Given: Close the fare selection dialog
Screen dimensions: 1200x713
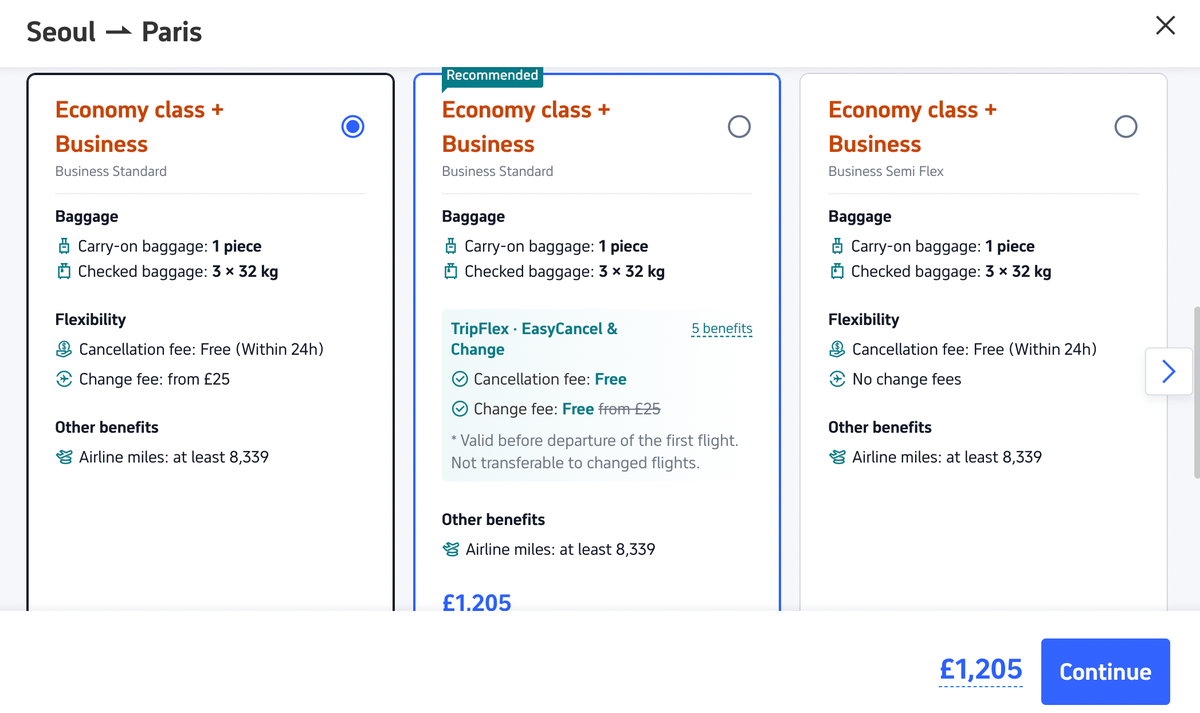Looking at the screenshot, I should click(x=1165, y=25).
